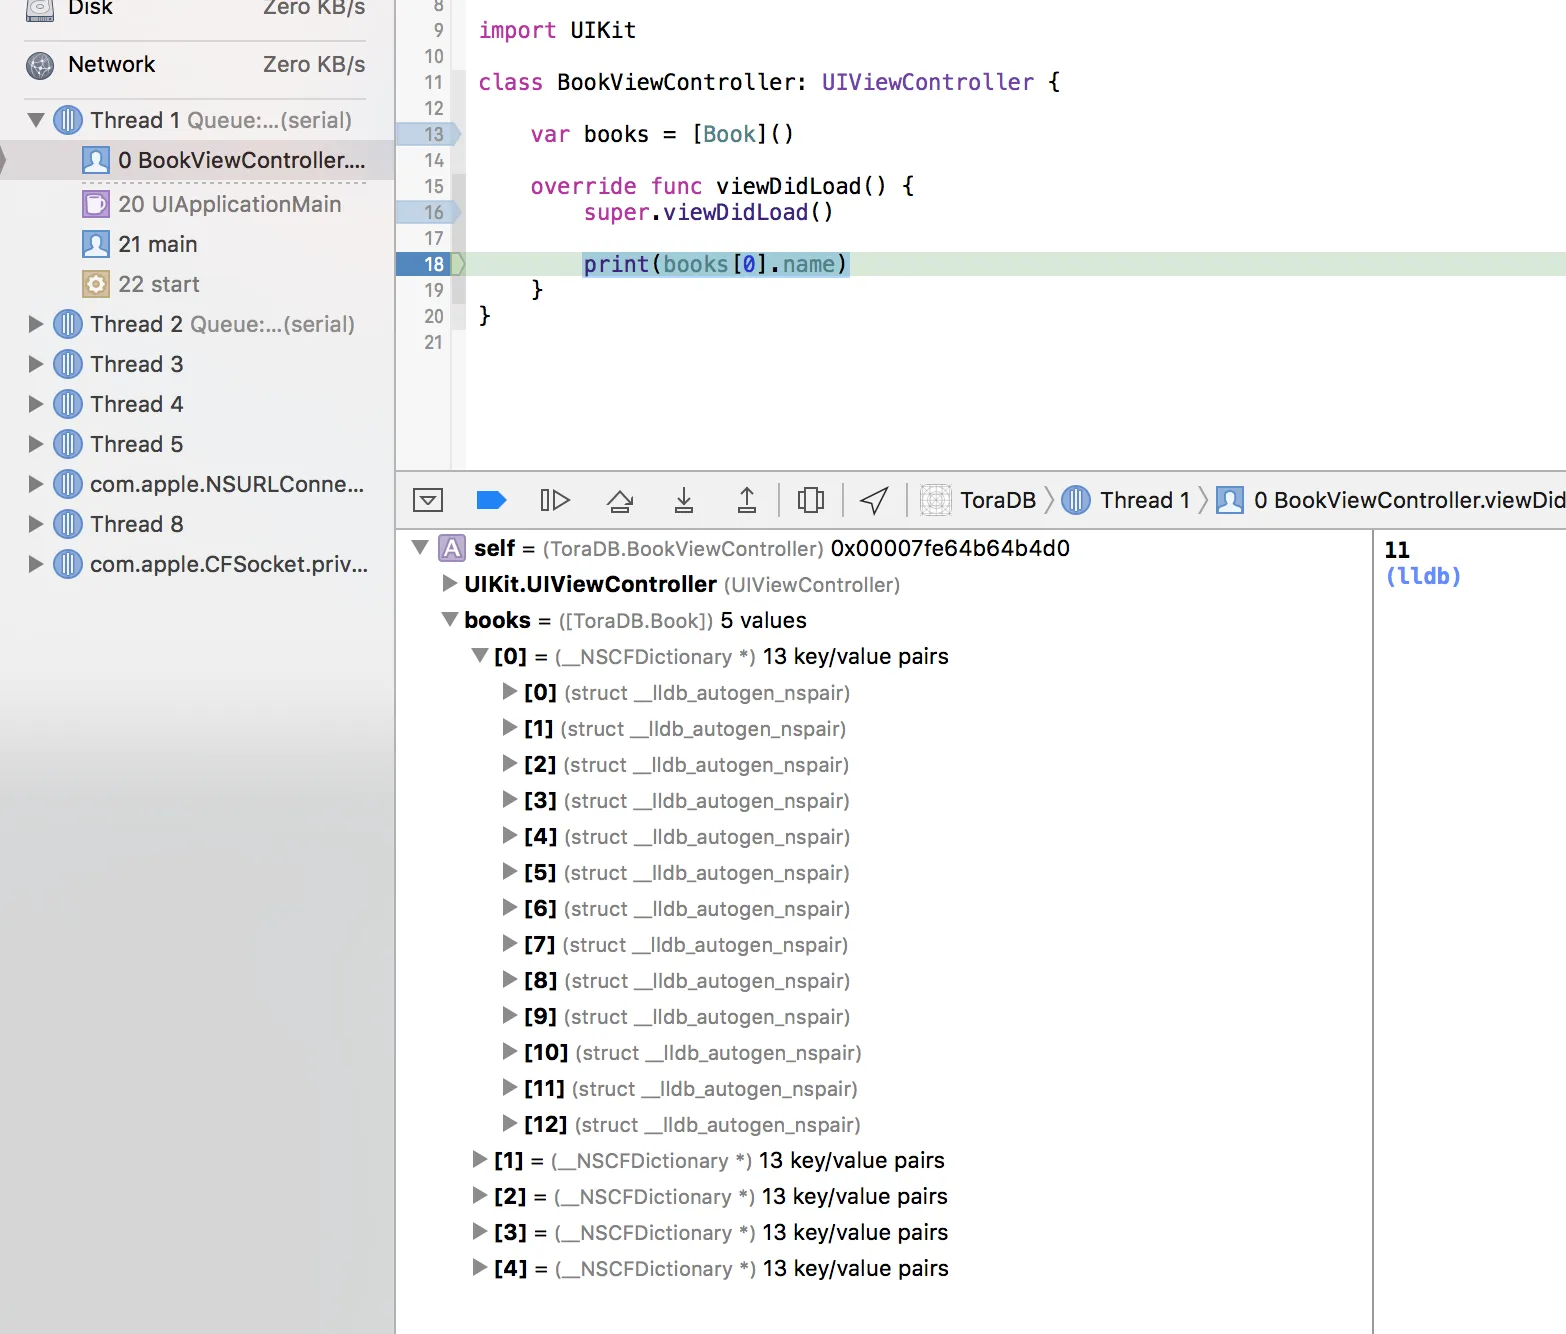Click the com.apple.CFSocket thread icon
This screenshot has width=1566, height=1334.
click(x=67, y=564)
